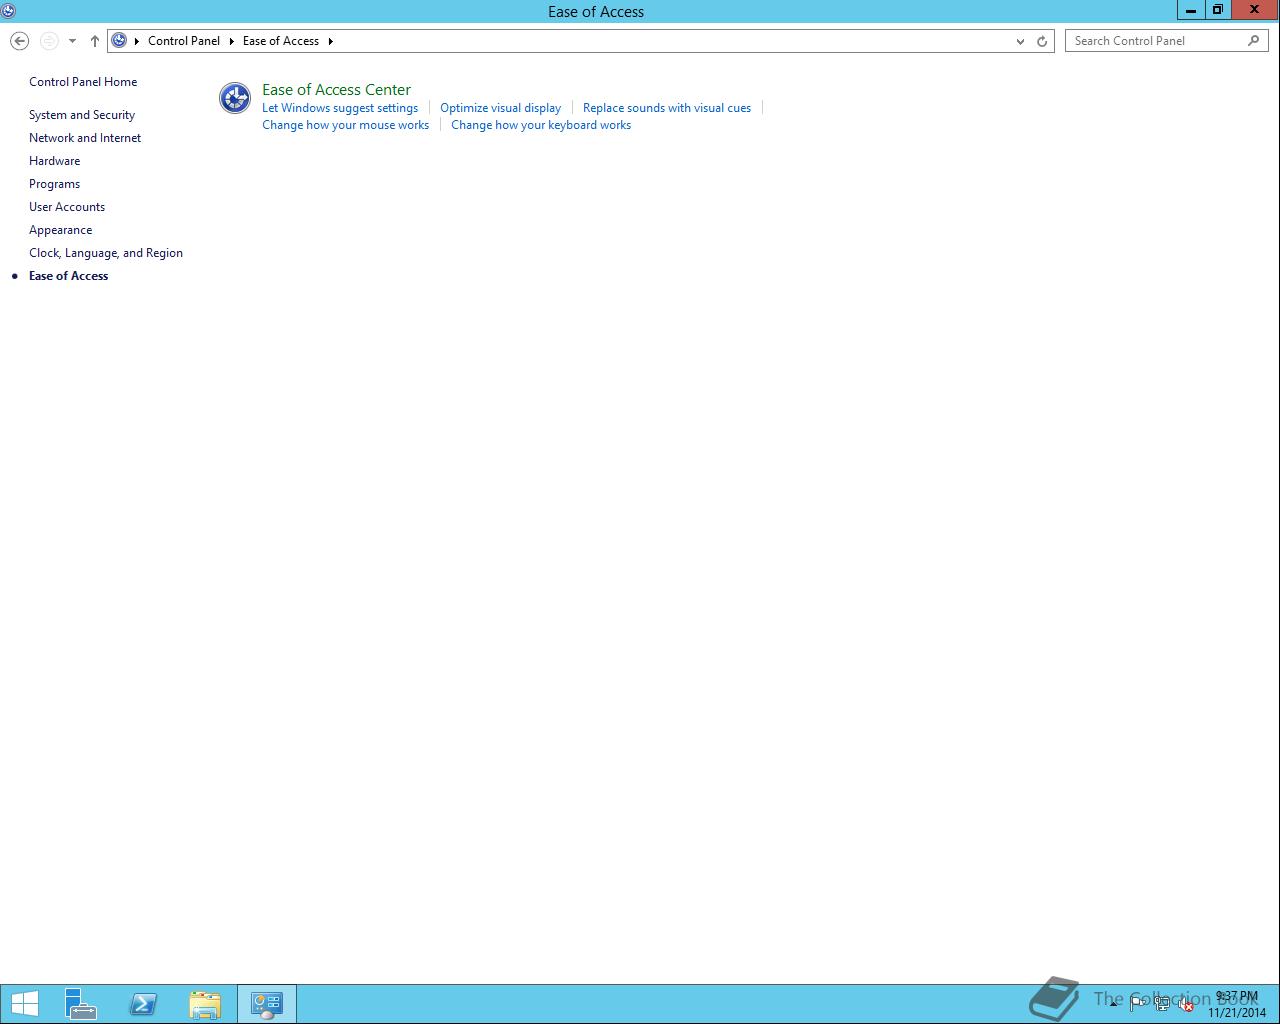The width and height of the screenshot is (1280, 1024).
Task: Select Control Panel in address bar
Action: pos(184,41)
